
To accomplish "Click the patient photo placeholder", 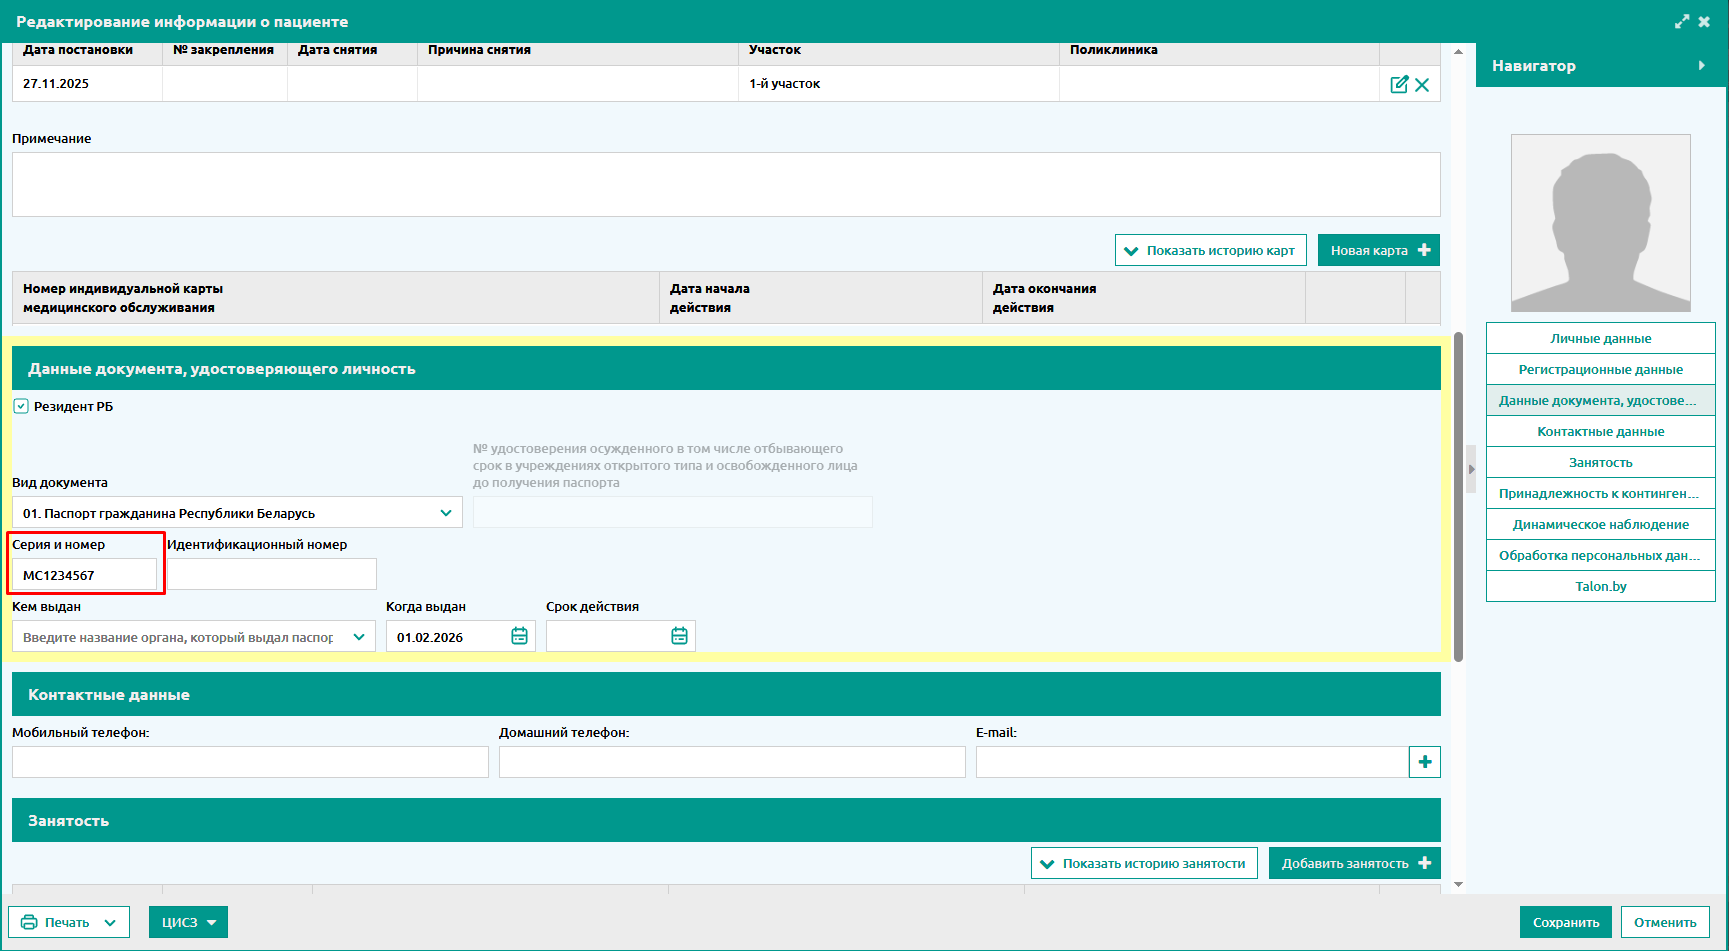I will pos(1600,223).
